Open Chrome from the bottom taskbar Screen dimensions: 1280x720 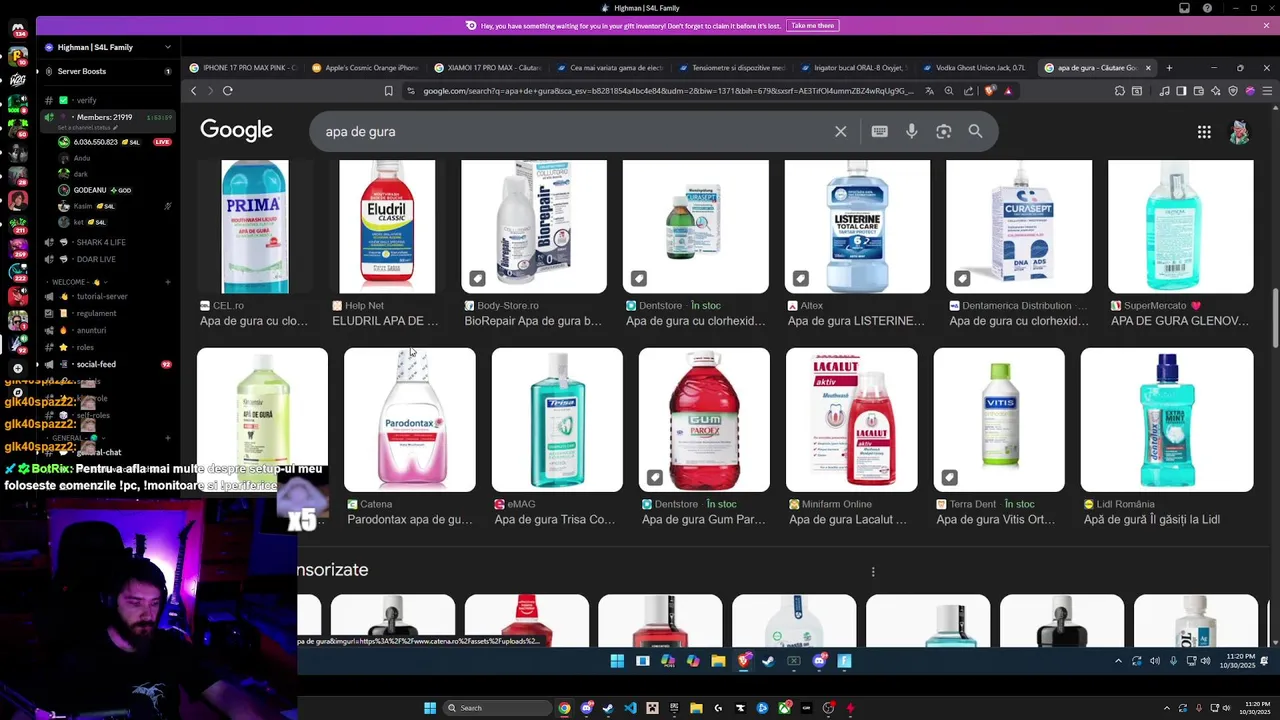click(565, 708)
